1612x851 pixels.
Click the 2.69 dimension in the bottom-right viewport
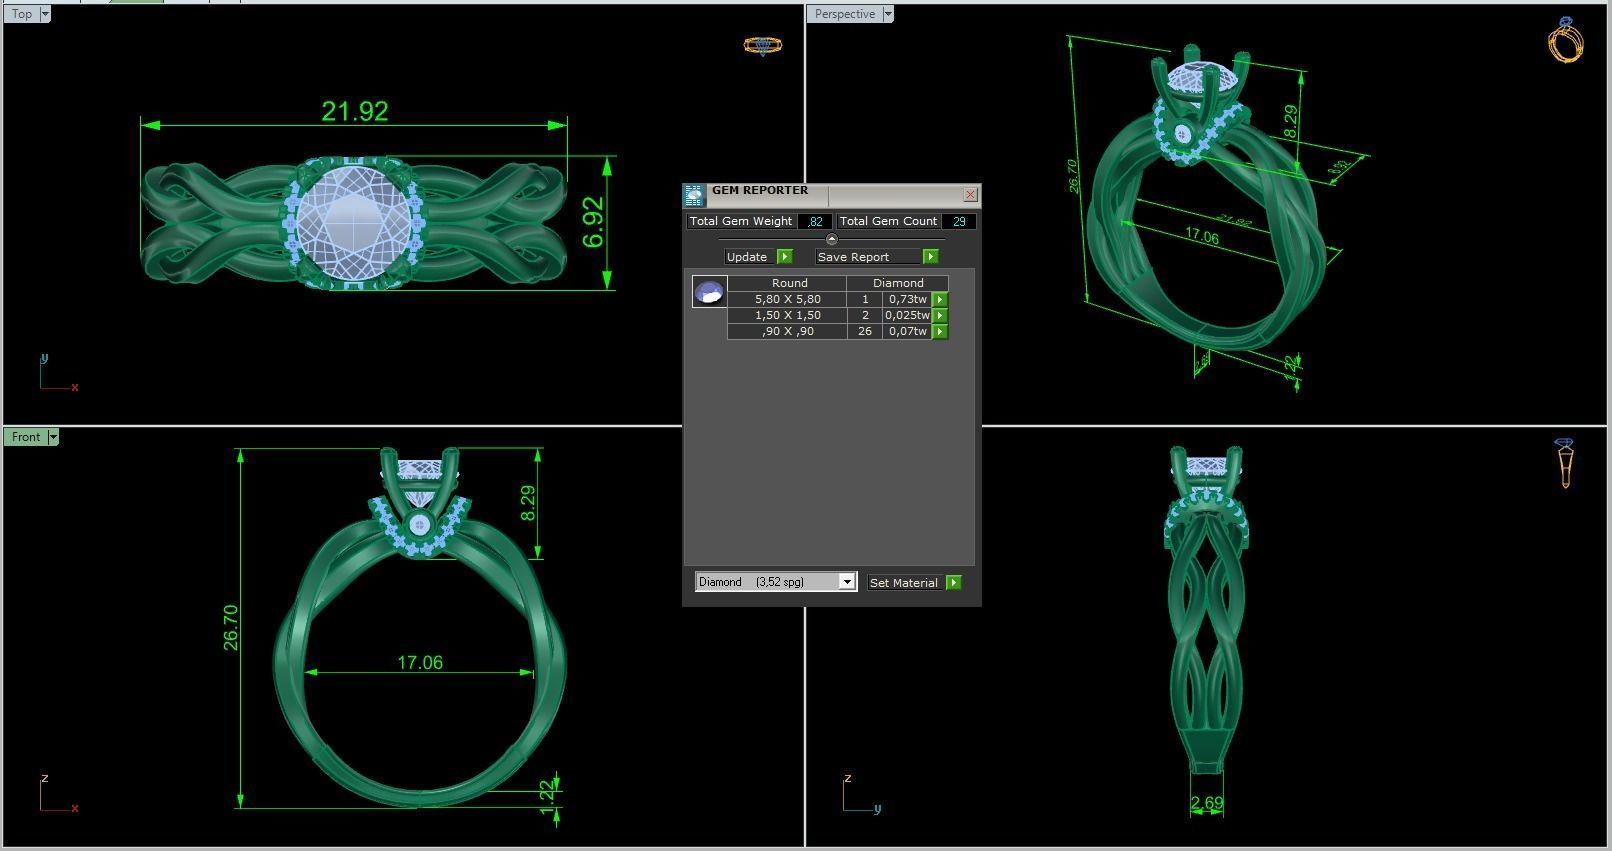click(x=1207, y=803)
